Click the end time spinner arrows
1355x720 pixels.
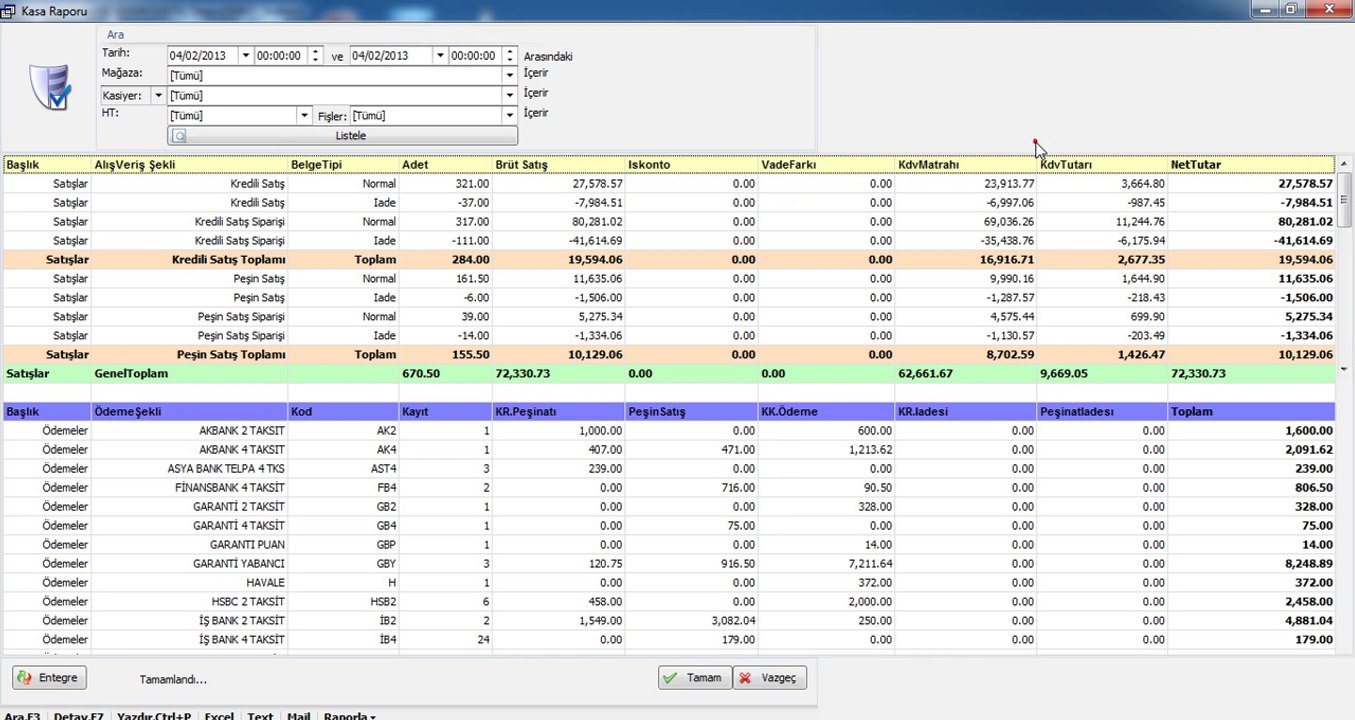click(511, 56)
